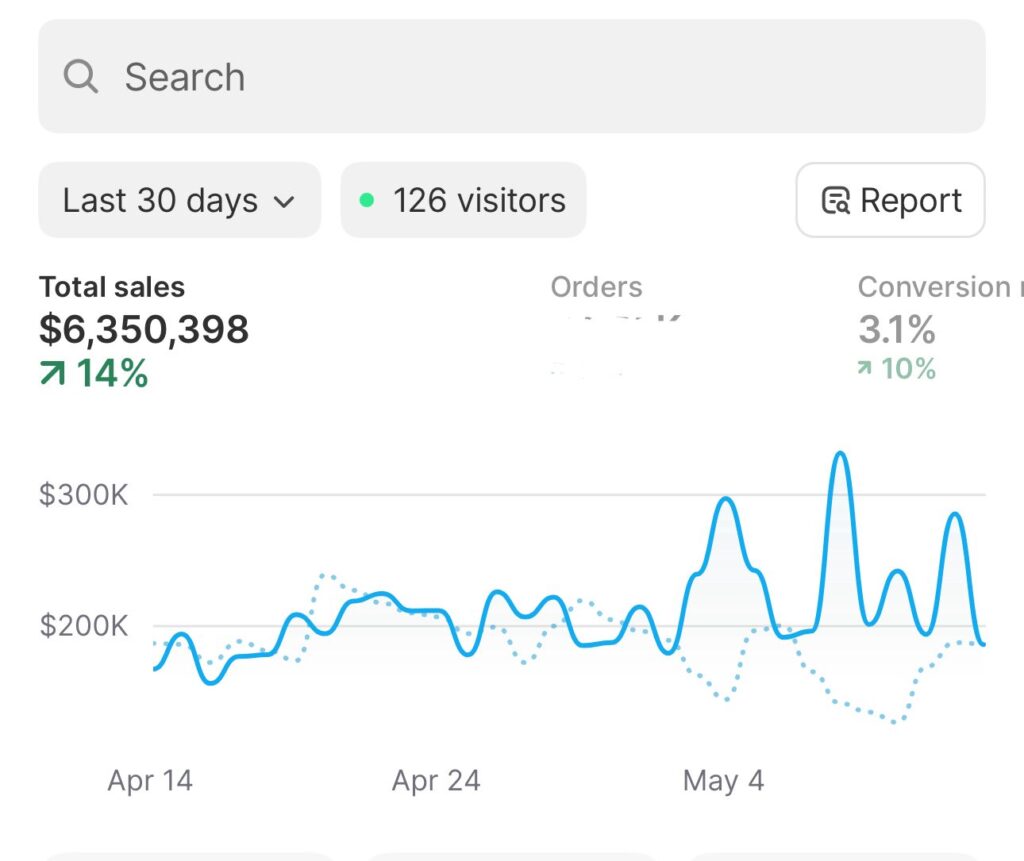
Task: Click the green live visitors dot
Action: 367,200
